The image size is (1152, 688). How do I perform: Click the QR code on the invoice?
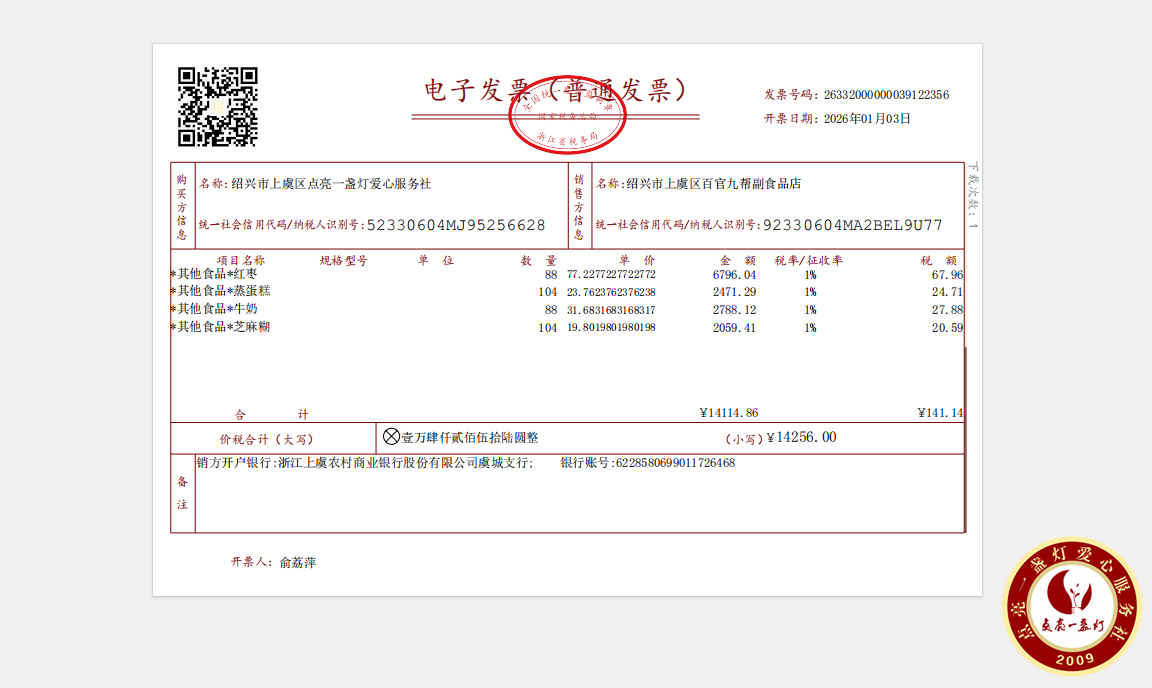tap(218, 106)
